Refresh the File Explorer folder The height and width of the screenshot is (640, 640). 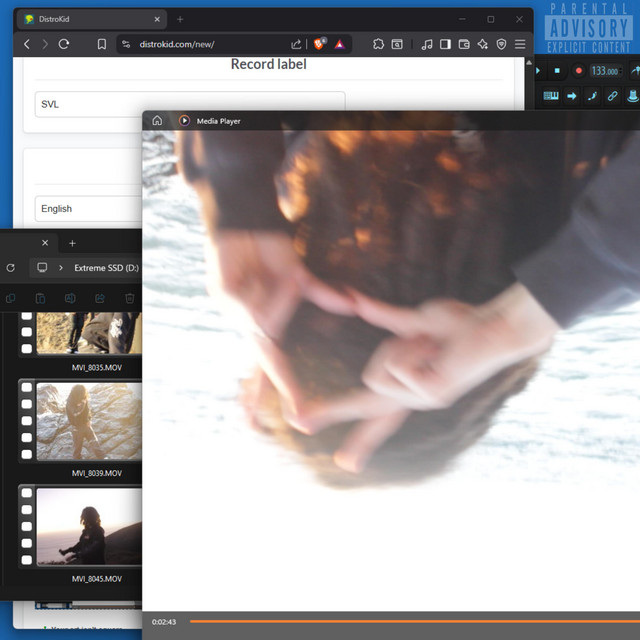point(11,268)
